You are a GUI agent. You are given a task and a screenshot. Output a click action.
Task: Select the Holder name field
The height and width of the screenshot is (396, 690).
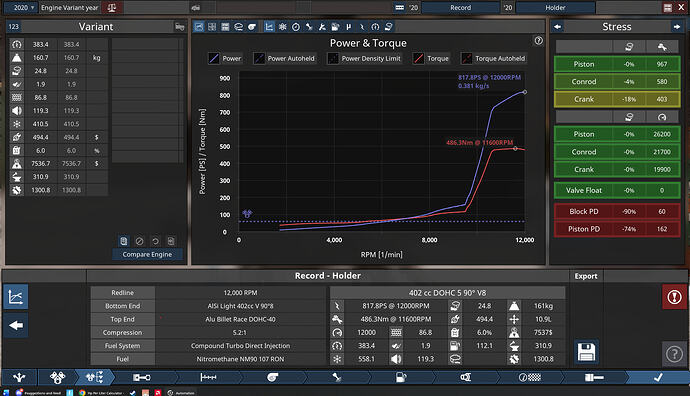[555, 7]
